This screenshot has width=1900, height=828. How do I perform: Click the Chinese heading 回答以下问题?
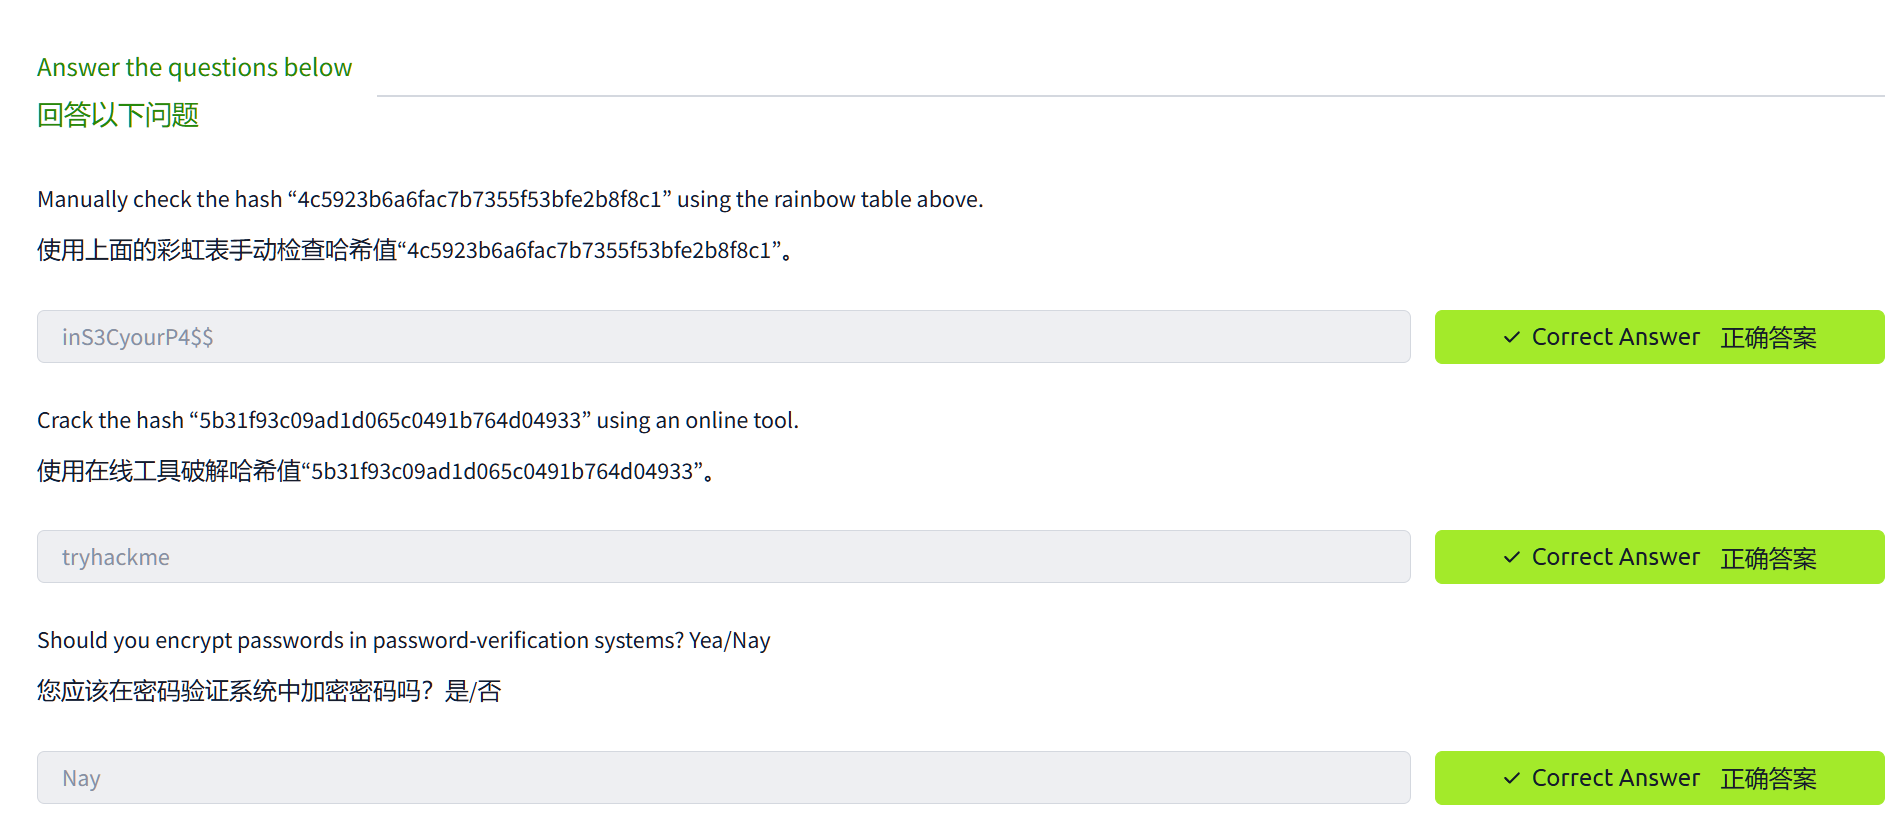tap(118, 115)
